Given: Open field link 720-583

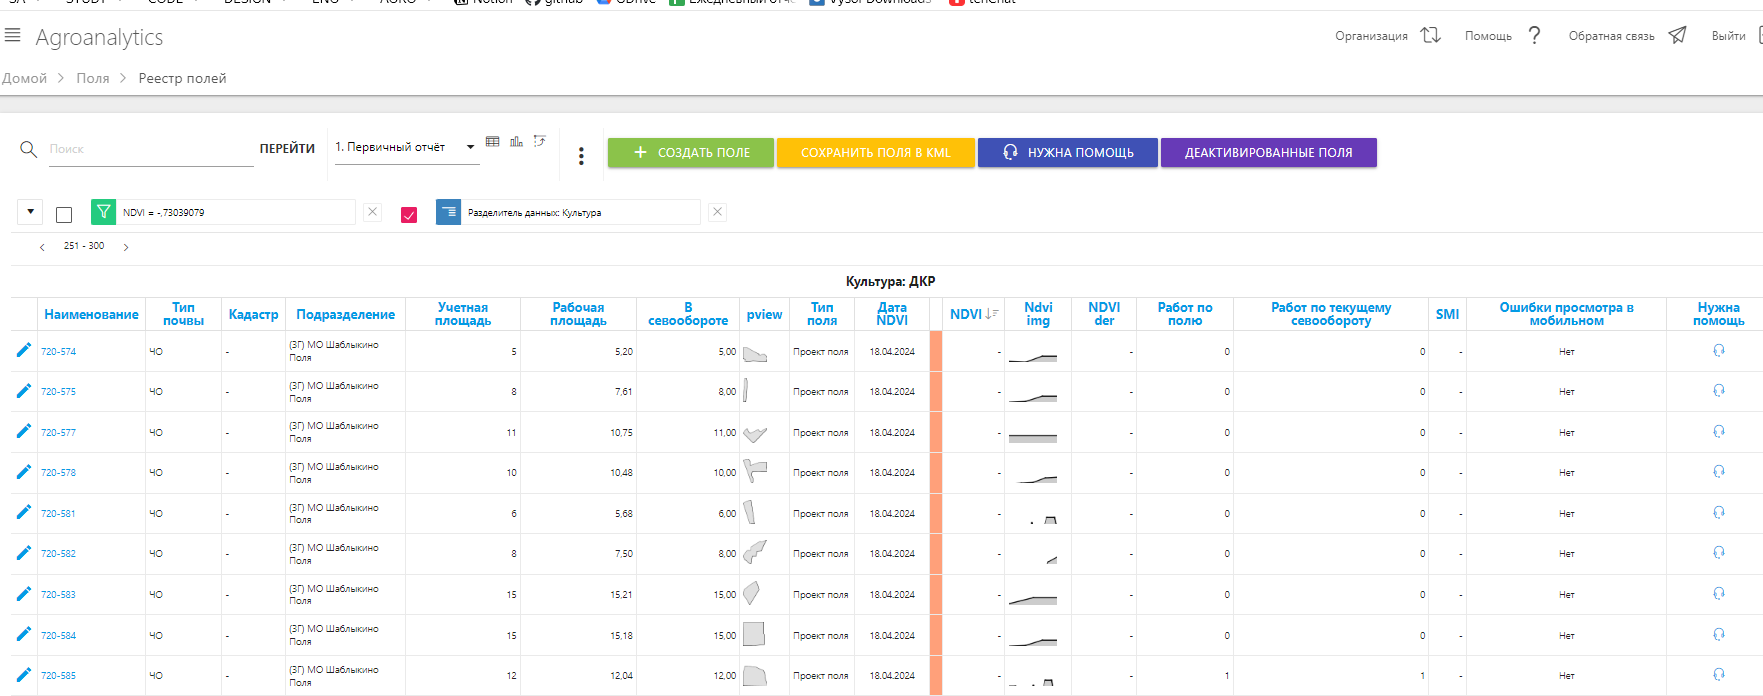Looking at the screenshot, I should coord(58,594).
